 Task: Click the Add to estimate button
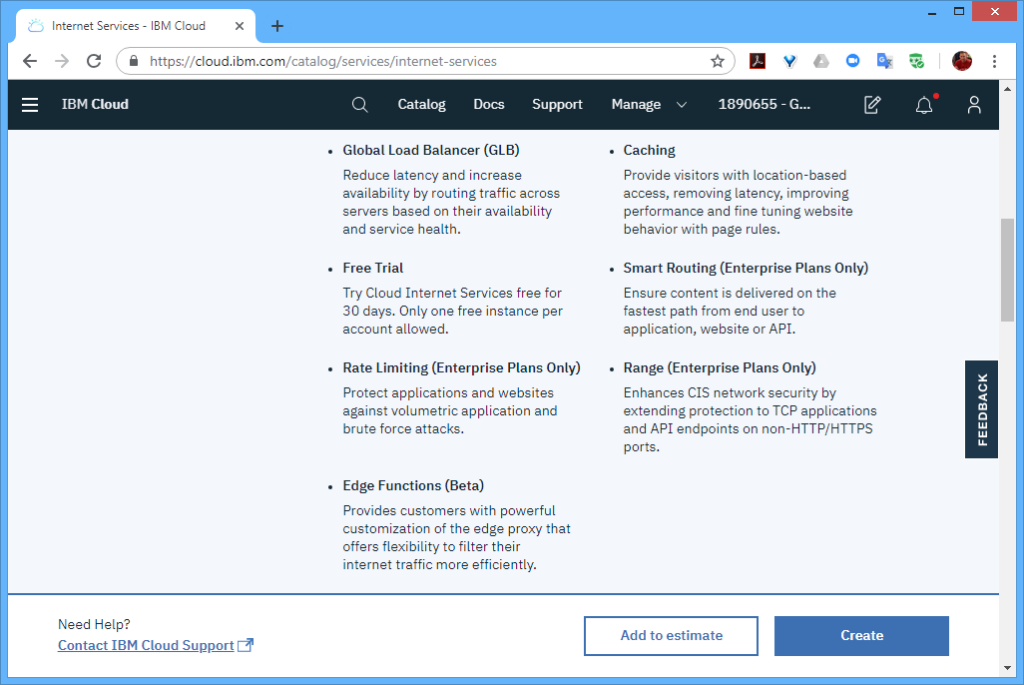pyautogui.click(x=671, y=635)
